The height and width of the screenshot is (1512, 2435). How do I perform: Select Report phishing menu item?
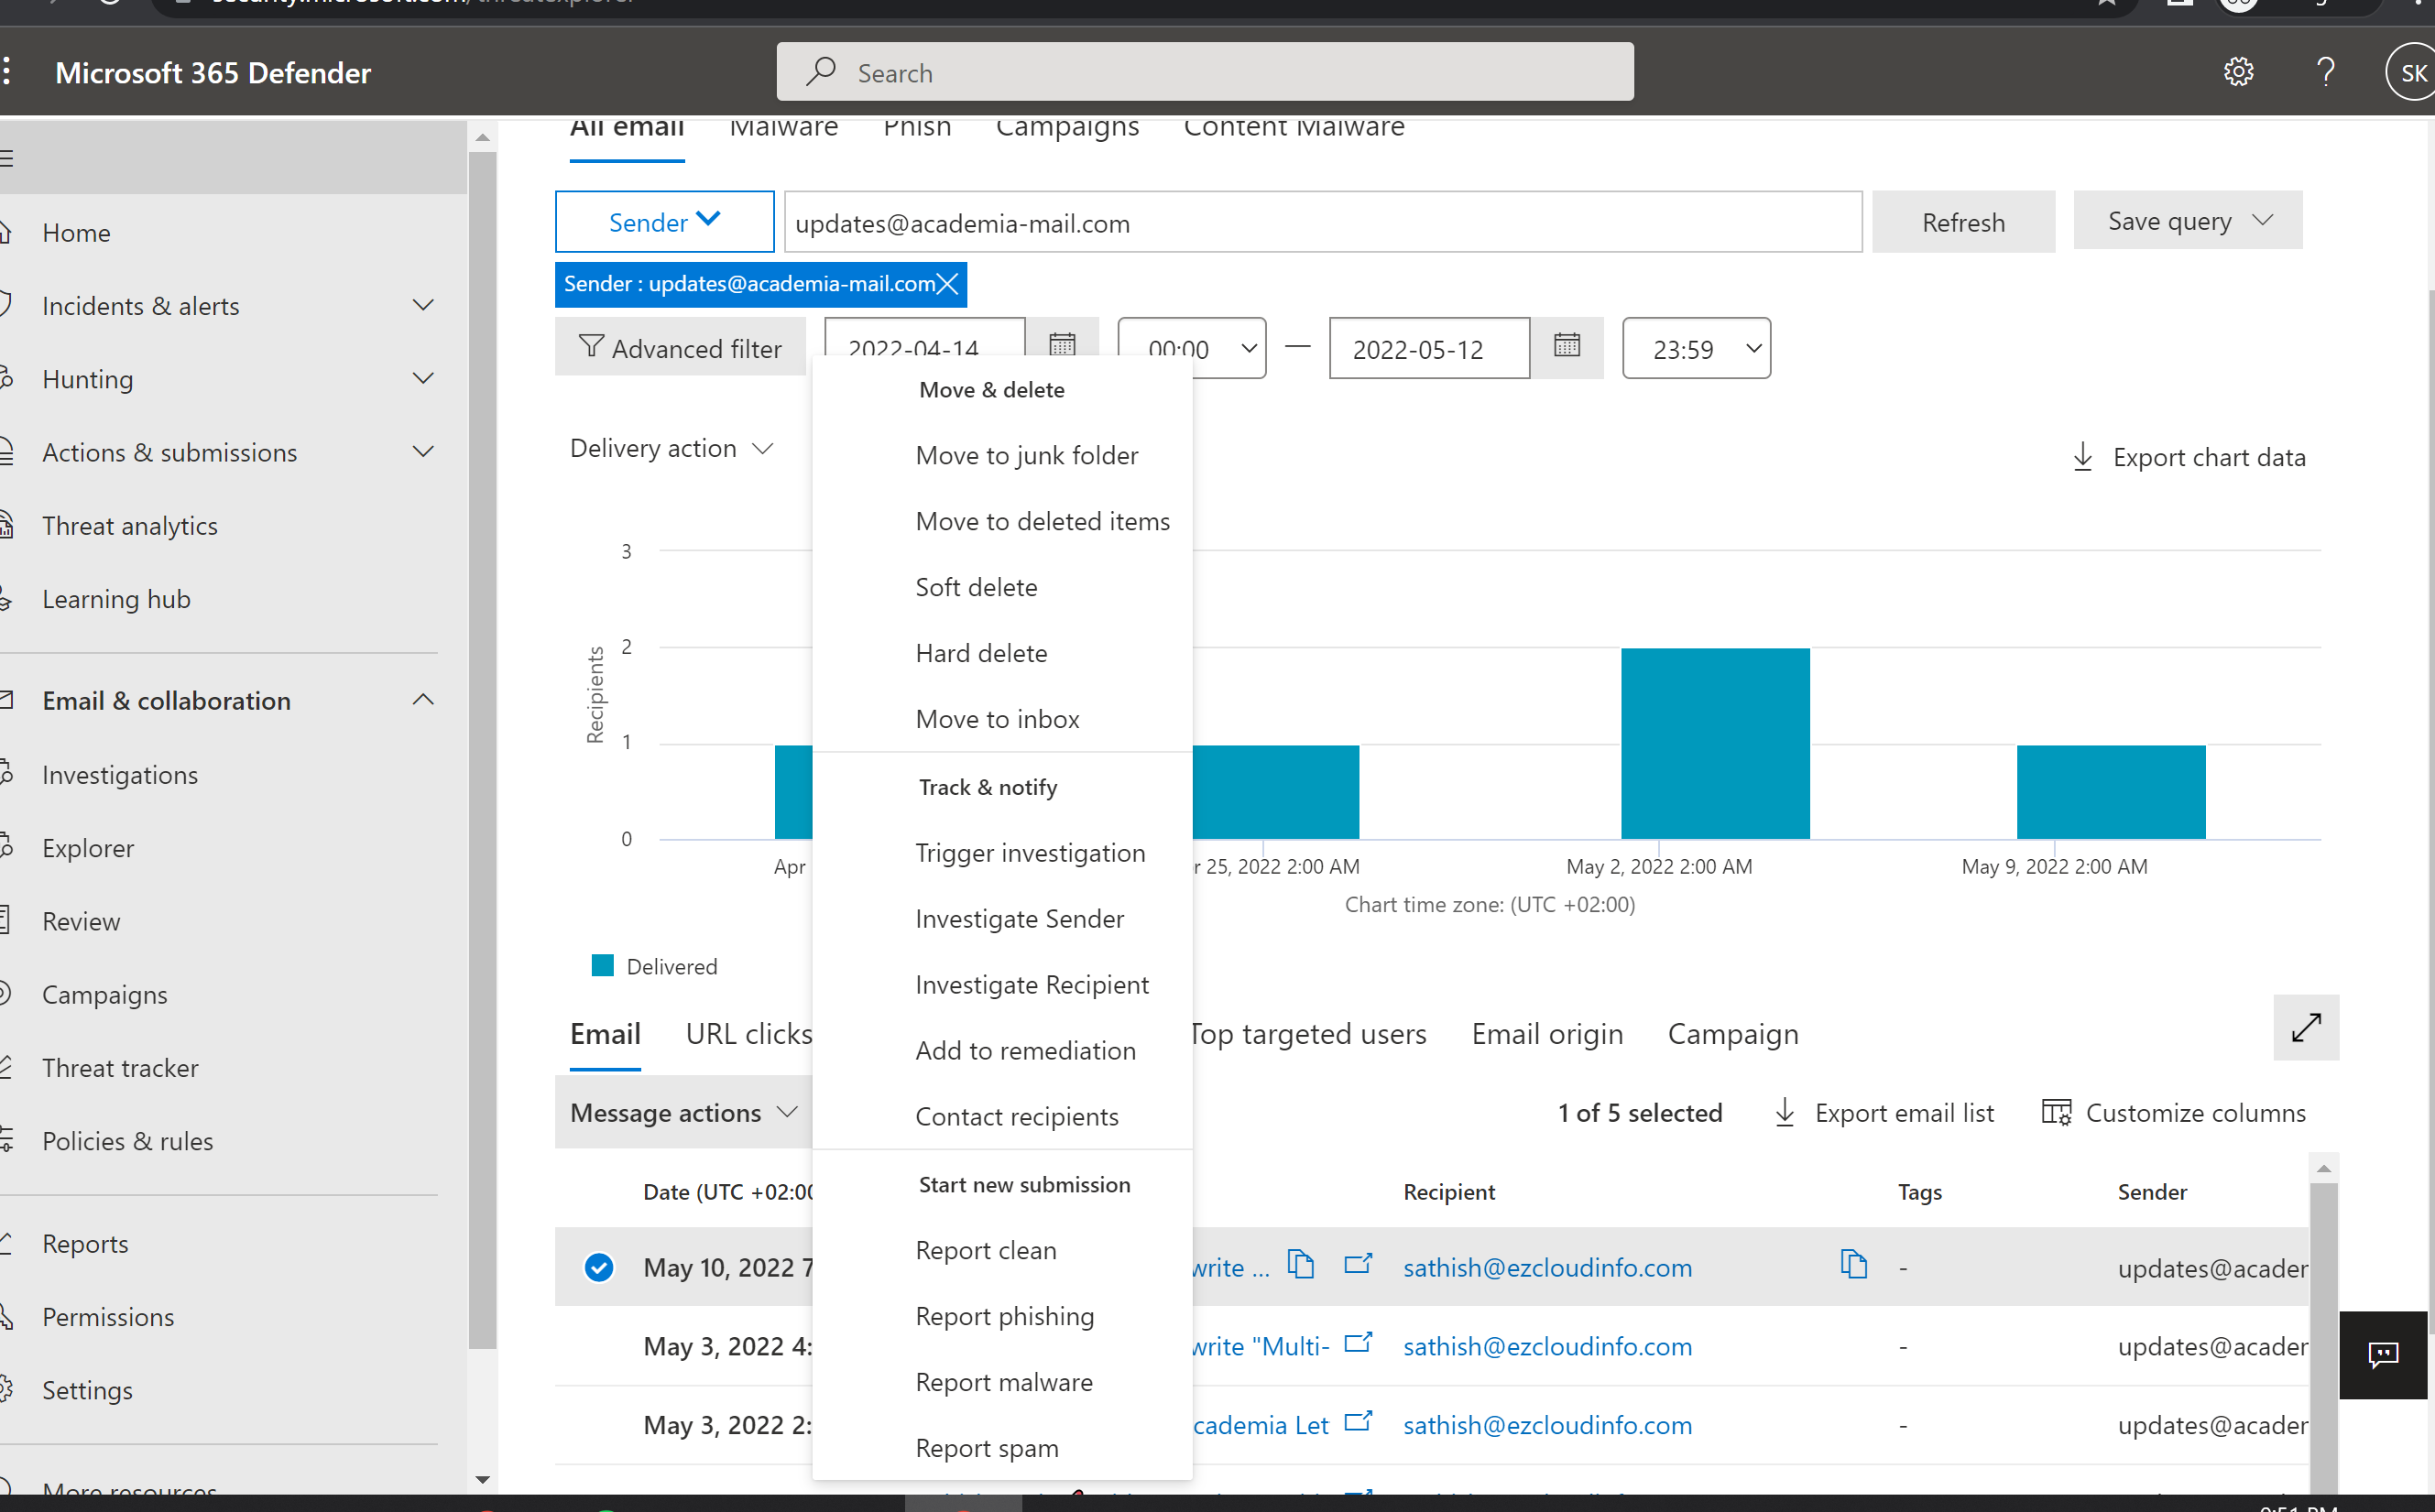[x=1004, y=1316]
